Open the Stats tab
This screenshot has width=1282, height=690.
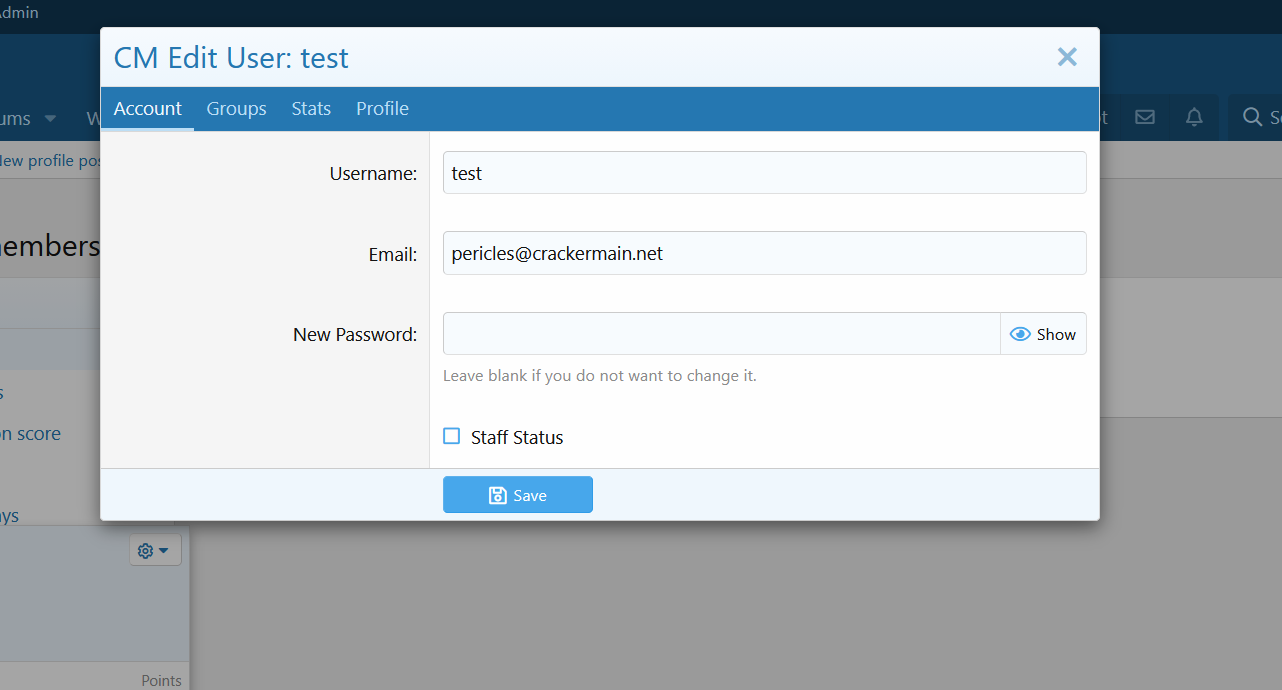pyautogui.click(x=311, y=108)
